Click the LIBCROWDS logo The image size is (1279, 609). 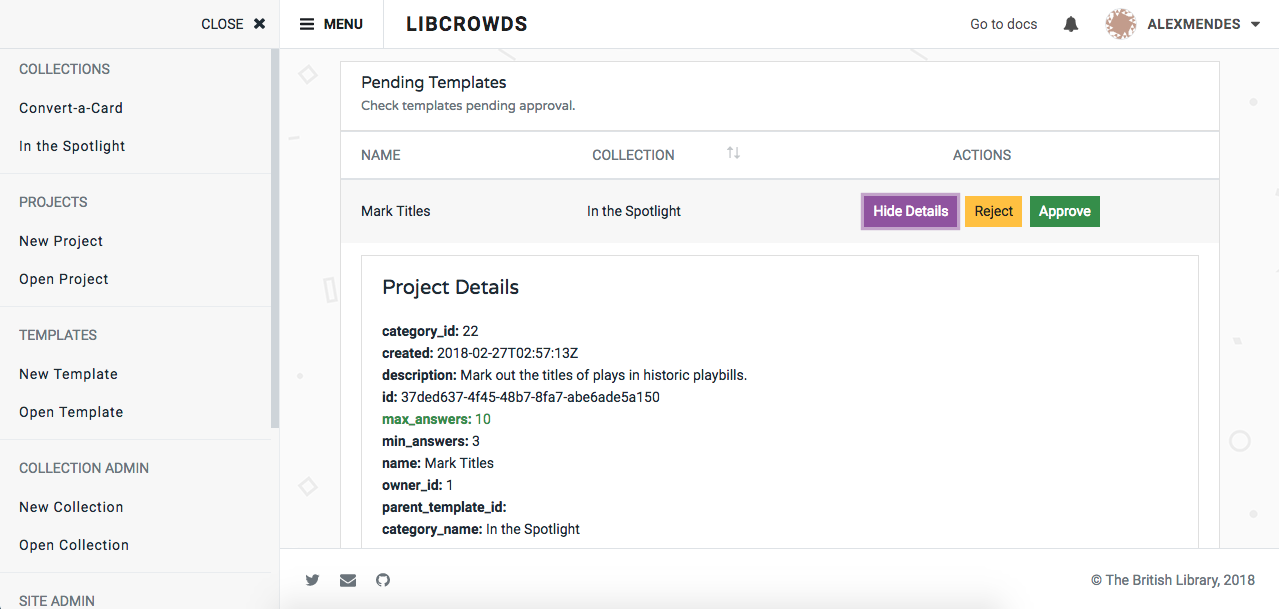(x=466, y=23)
